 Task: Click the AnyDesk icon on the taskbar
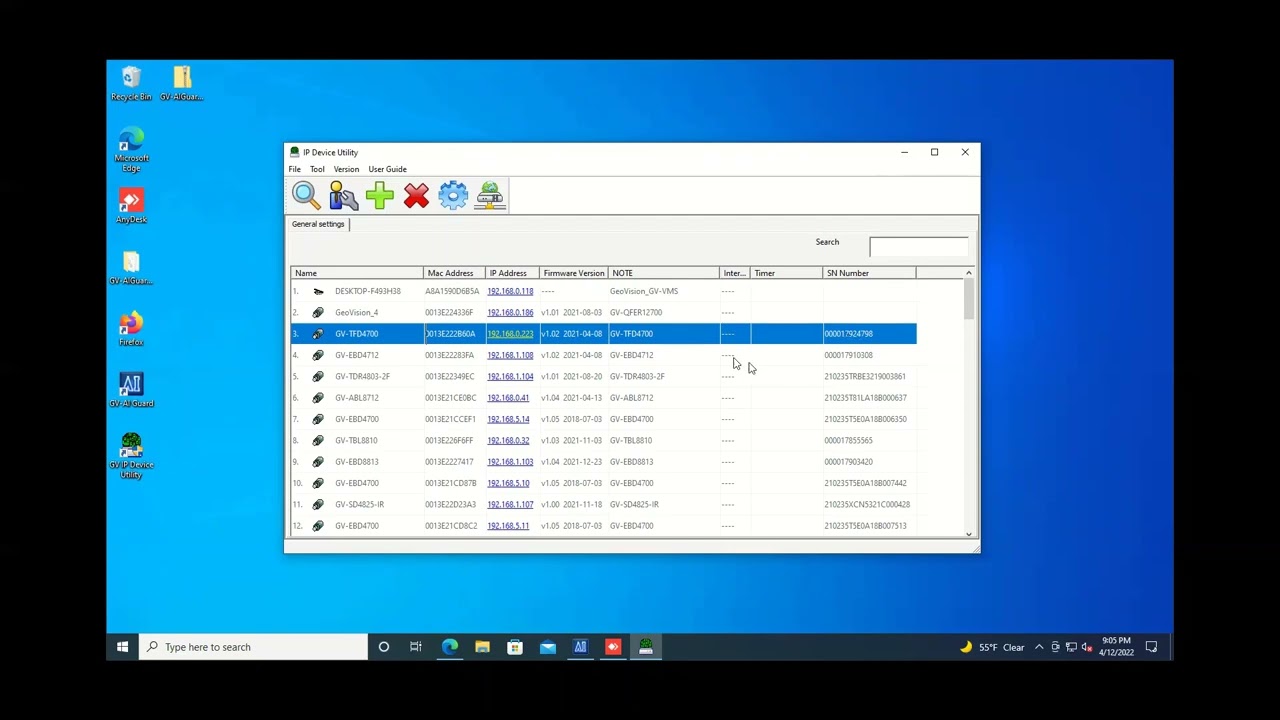point(613,647)
